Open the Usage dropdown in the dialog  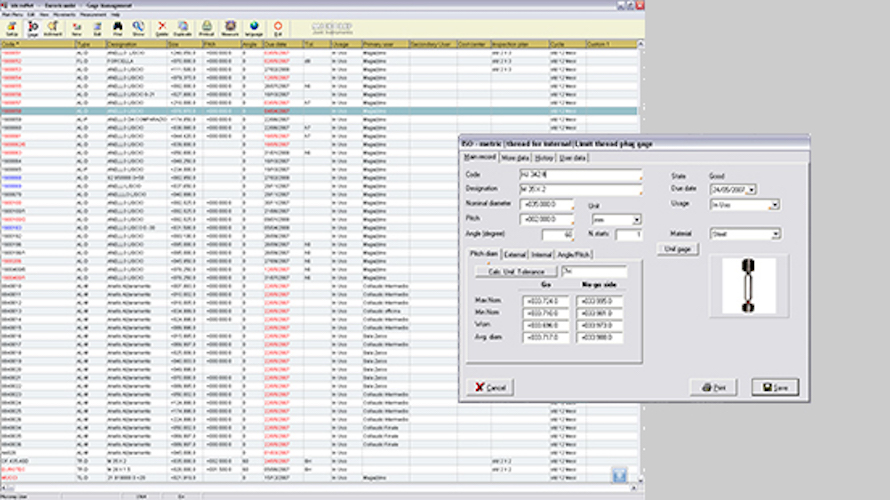[775, 204]
